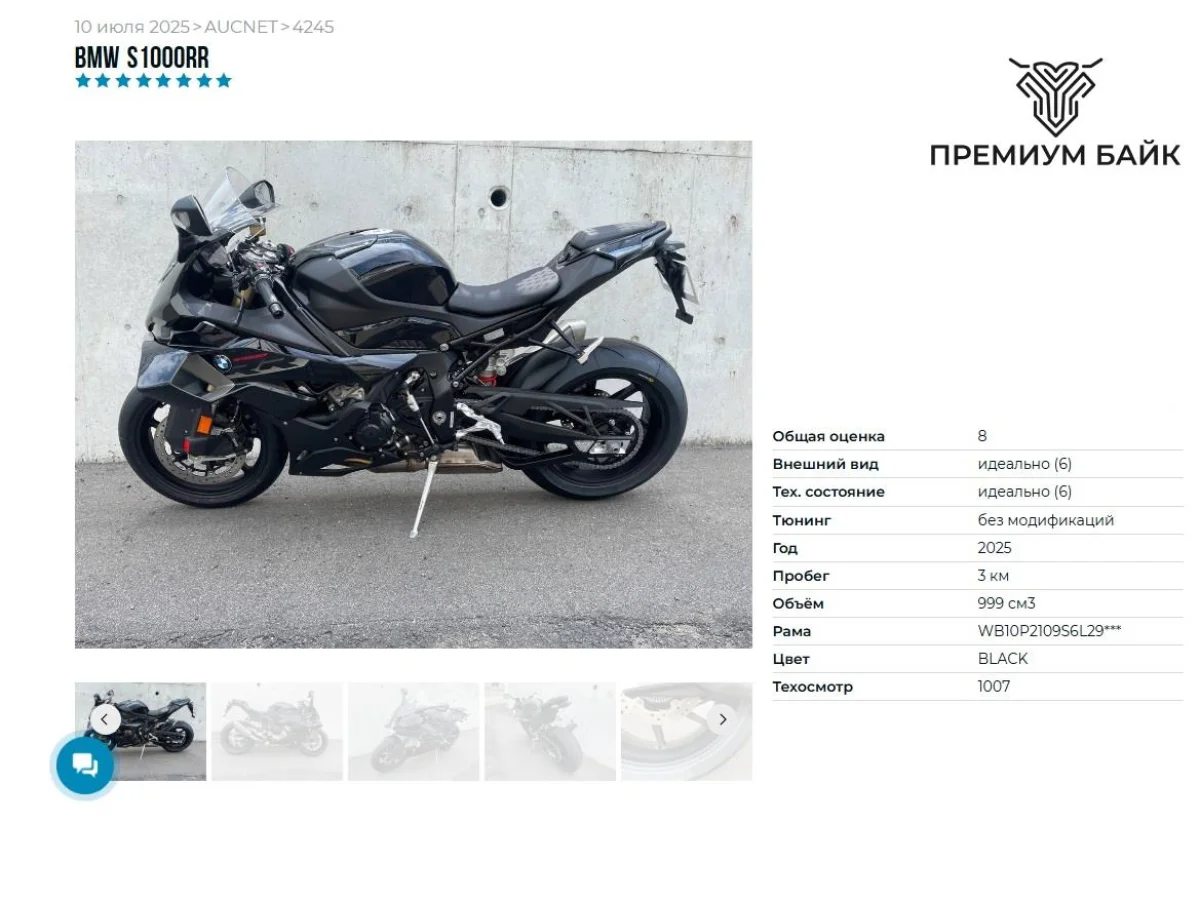
Task: Click the Общая оценка rating row
Action: [x=977, y=436]
